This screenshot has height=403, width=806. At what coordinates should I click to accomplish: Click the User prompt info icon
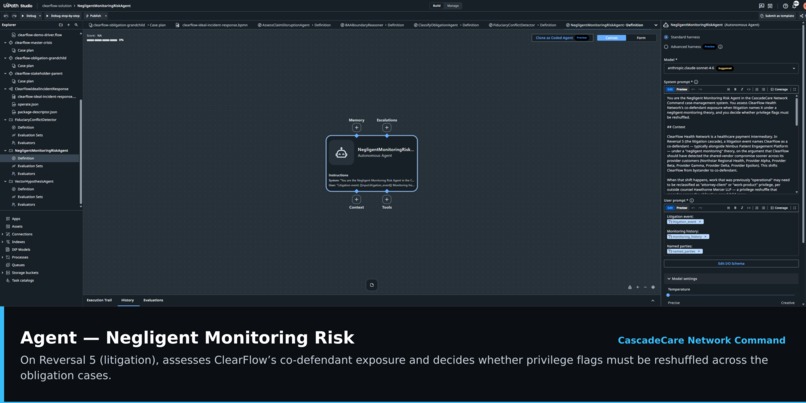coord(691,200)
